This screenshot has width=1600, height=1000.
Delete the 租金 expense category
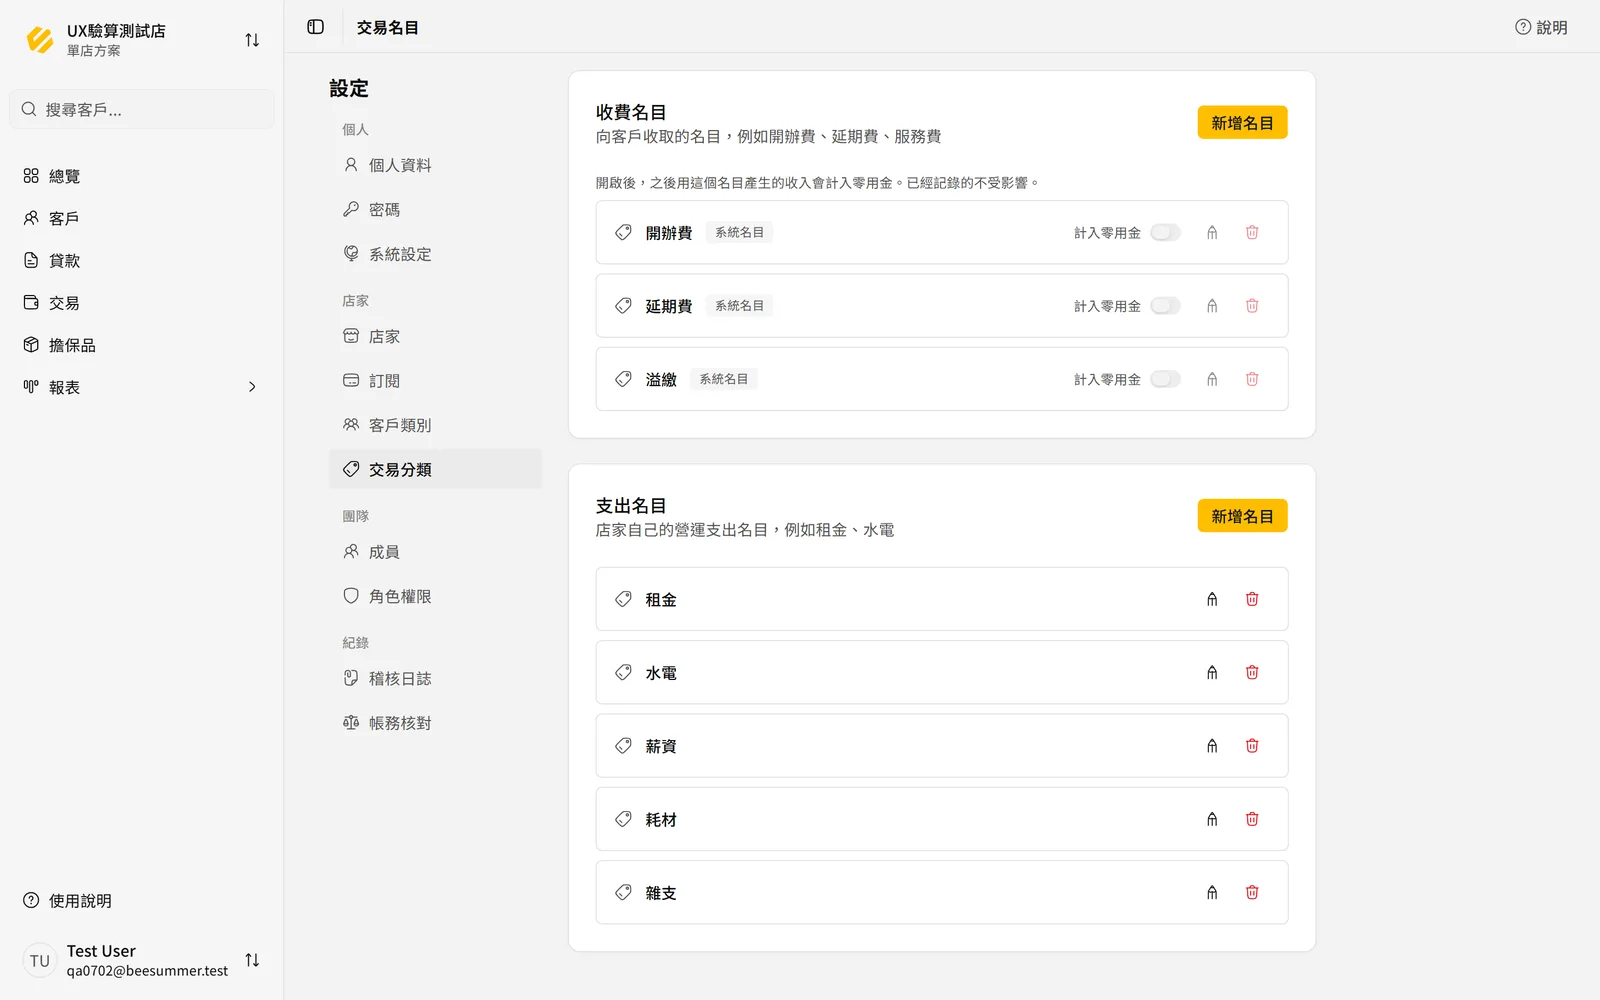[x=1252, y=599]
